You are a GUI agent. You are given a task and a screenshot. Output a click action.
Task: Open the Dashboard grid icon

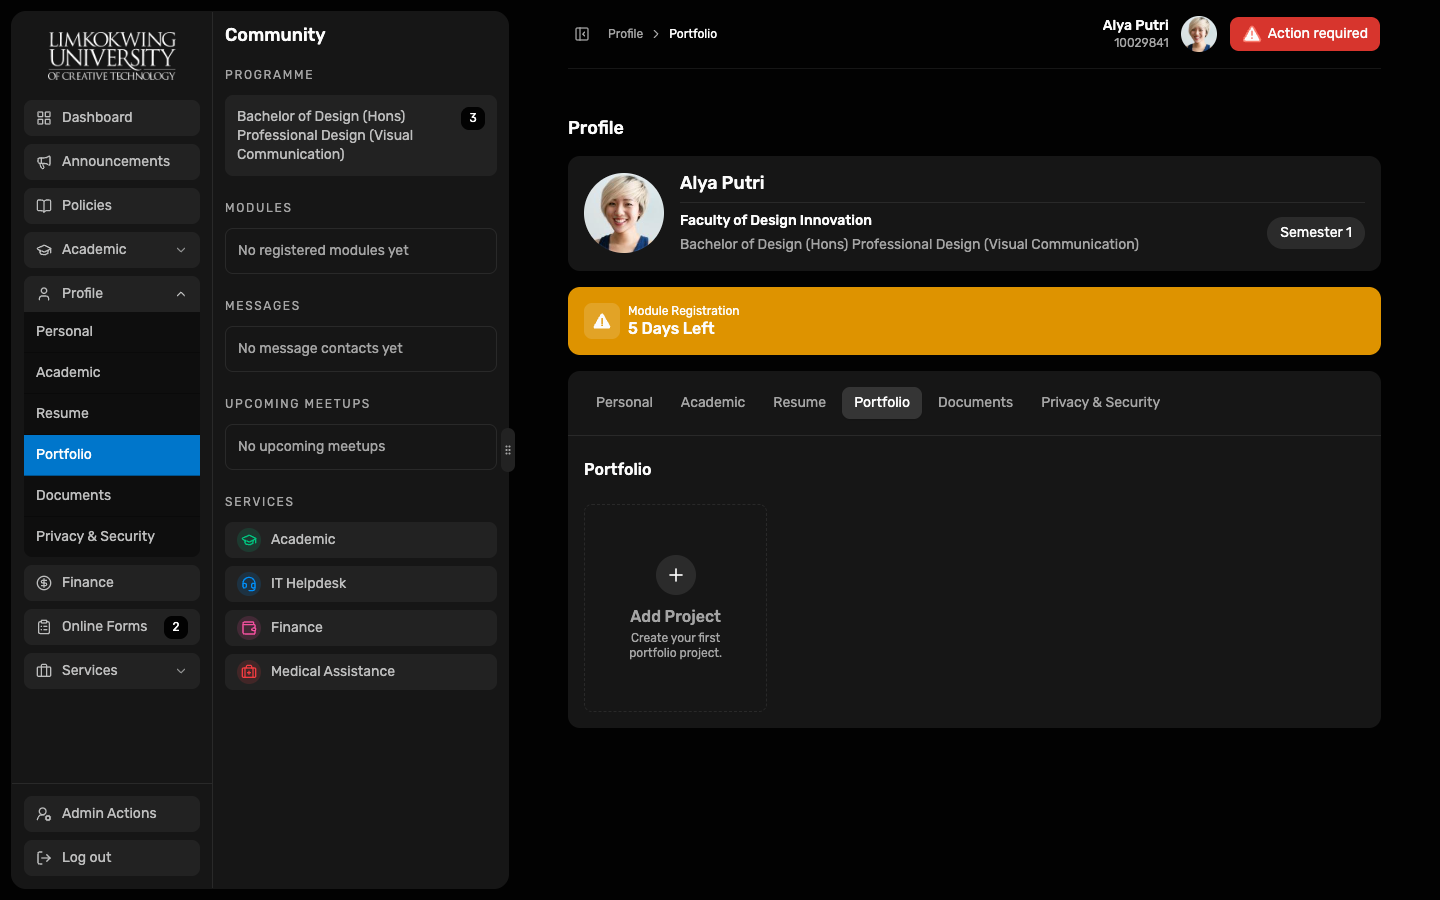(x=44, y=118)
